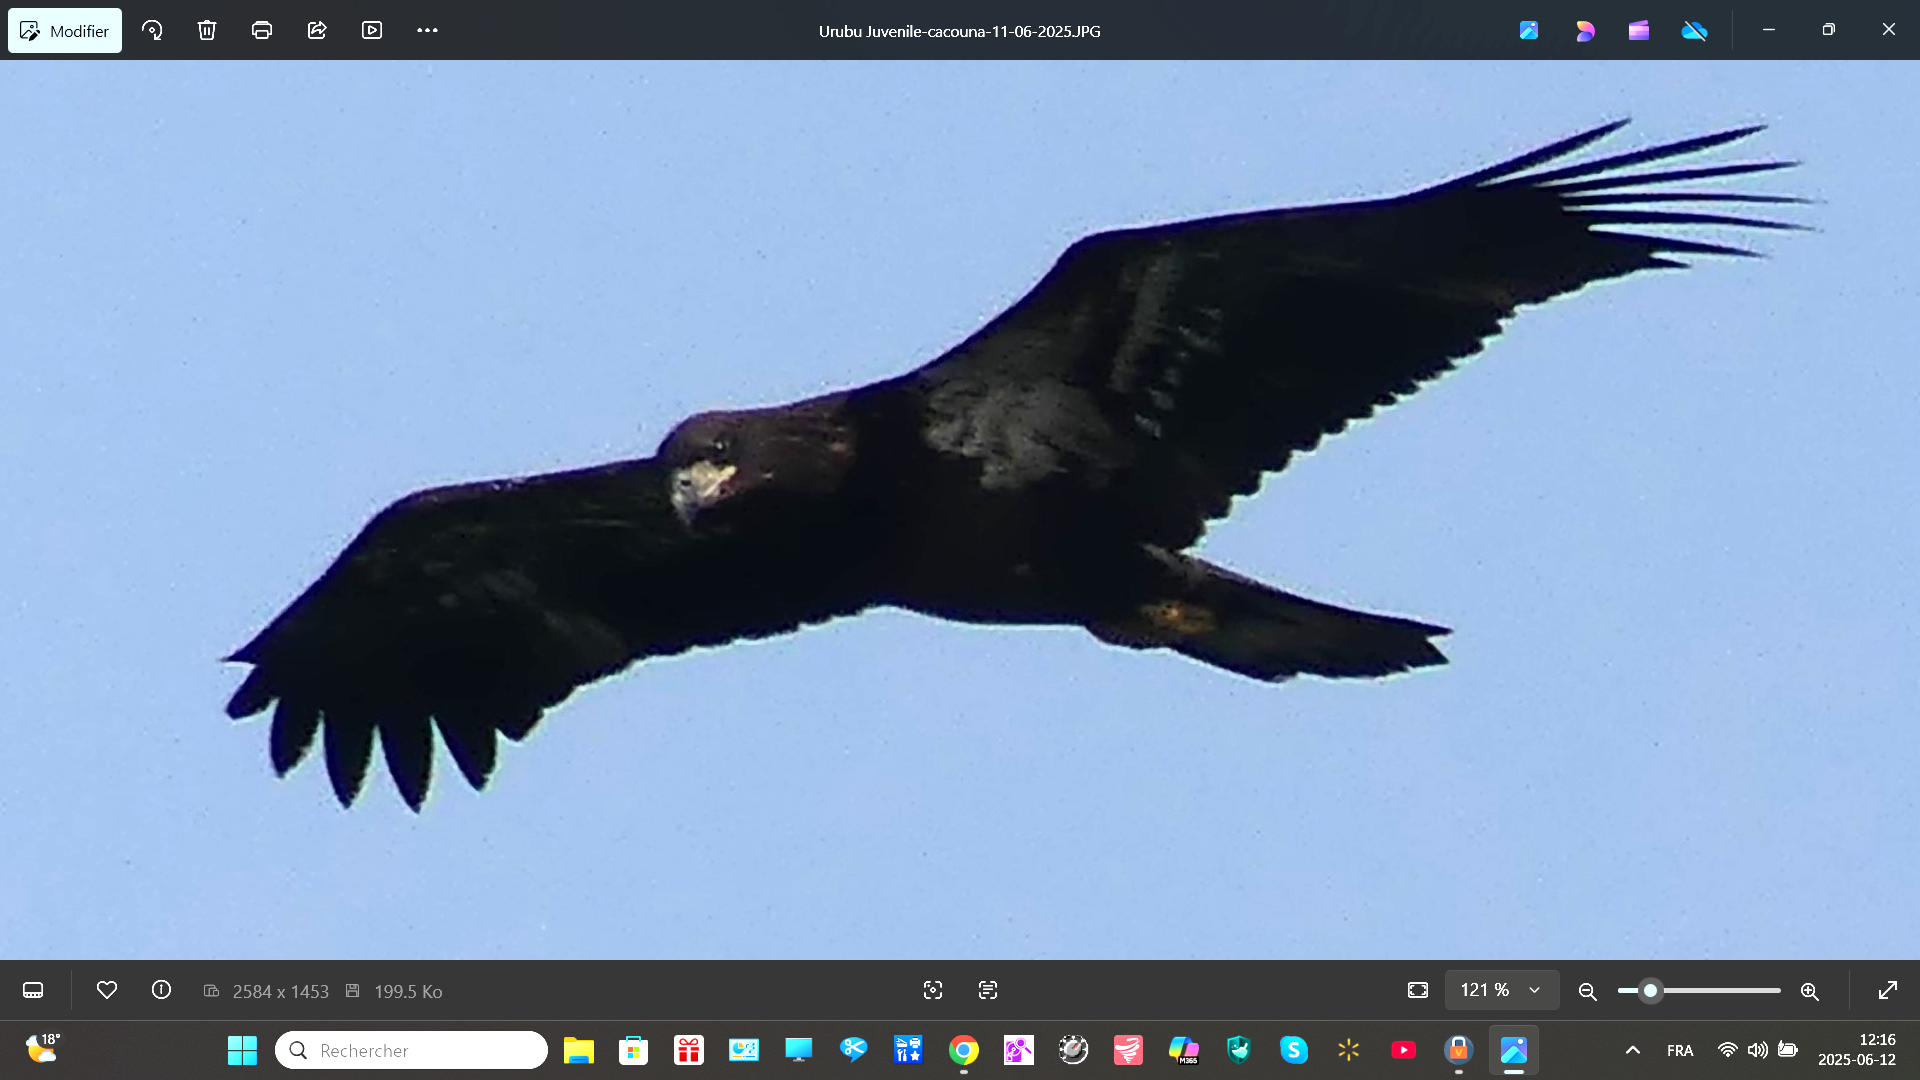The height and width of the screenshot is (1080, 1920).
Task: Toggle favorite with heart icon
Action: pyautogui.click(x=107, y=990)
